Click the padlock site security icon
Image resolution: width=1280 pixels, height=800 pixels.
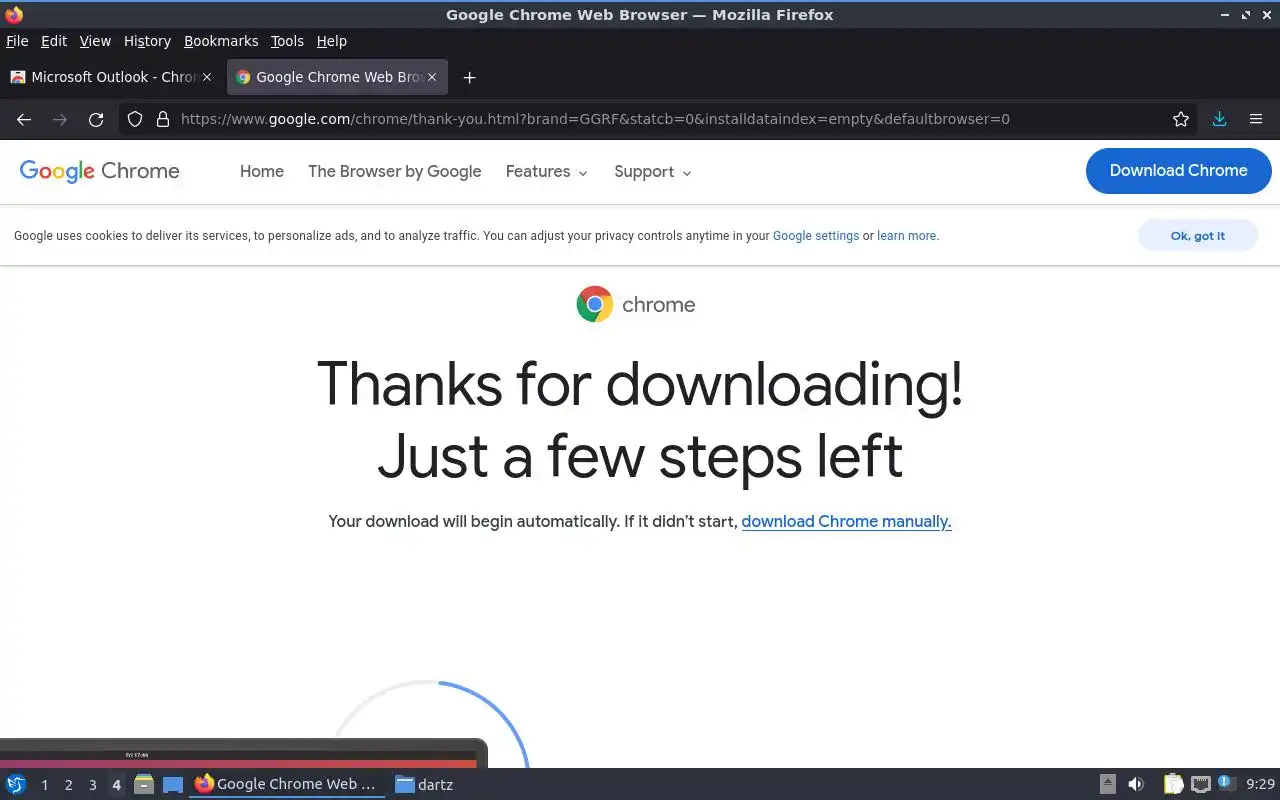163,119
